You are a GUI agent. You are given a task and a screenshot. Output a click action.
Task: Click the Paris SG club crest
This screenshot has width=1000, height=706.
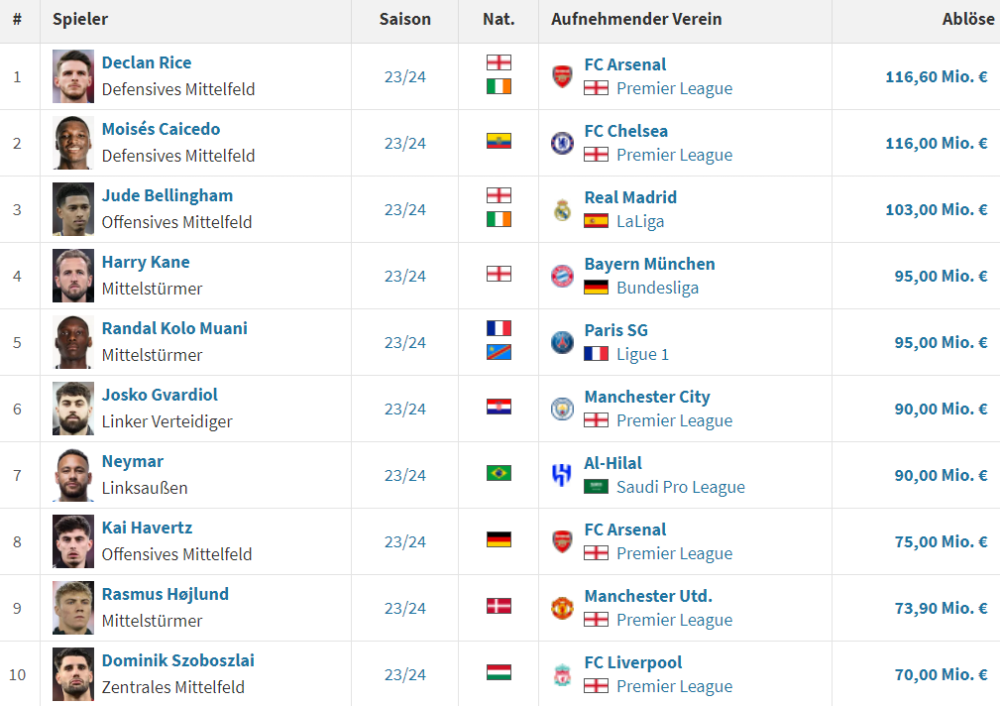coord(563,342)
